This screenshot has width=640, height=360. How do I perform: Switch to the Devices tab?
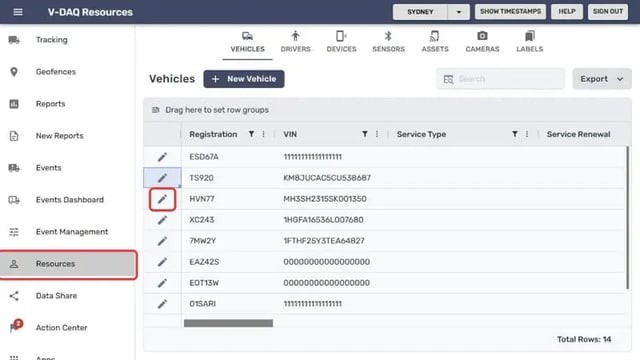341,42
